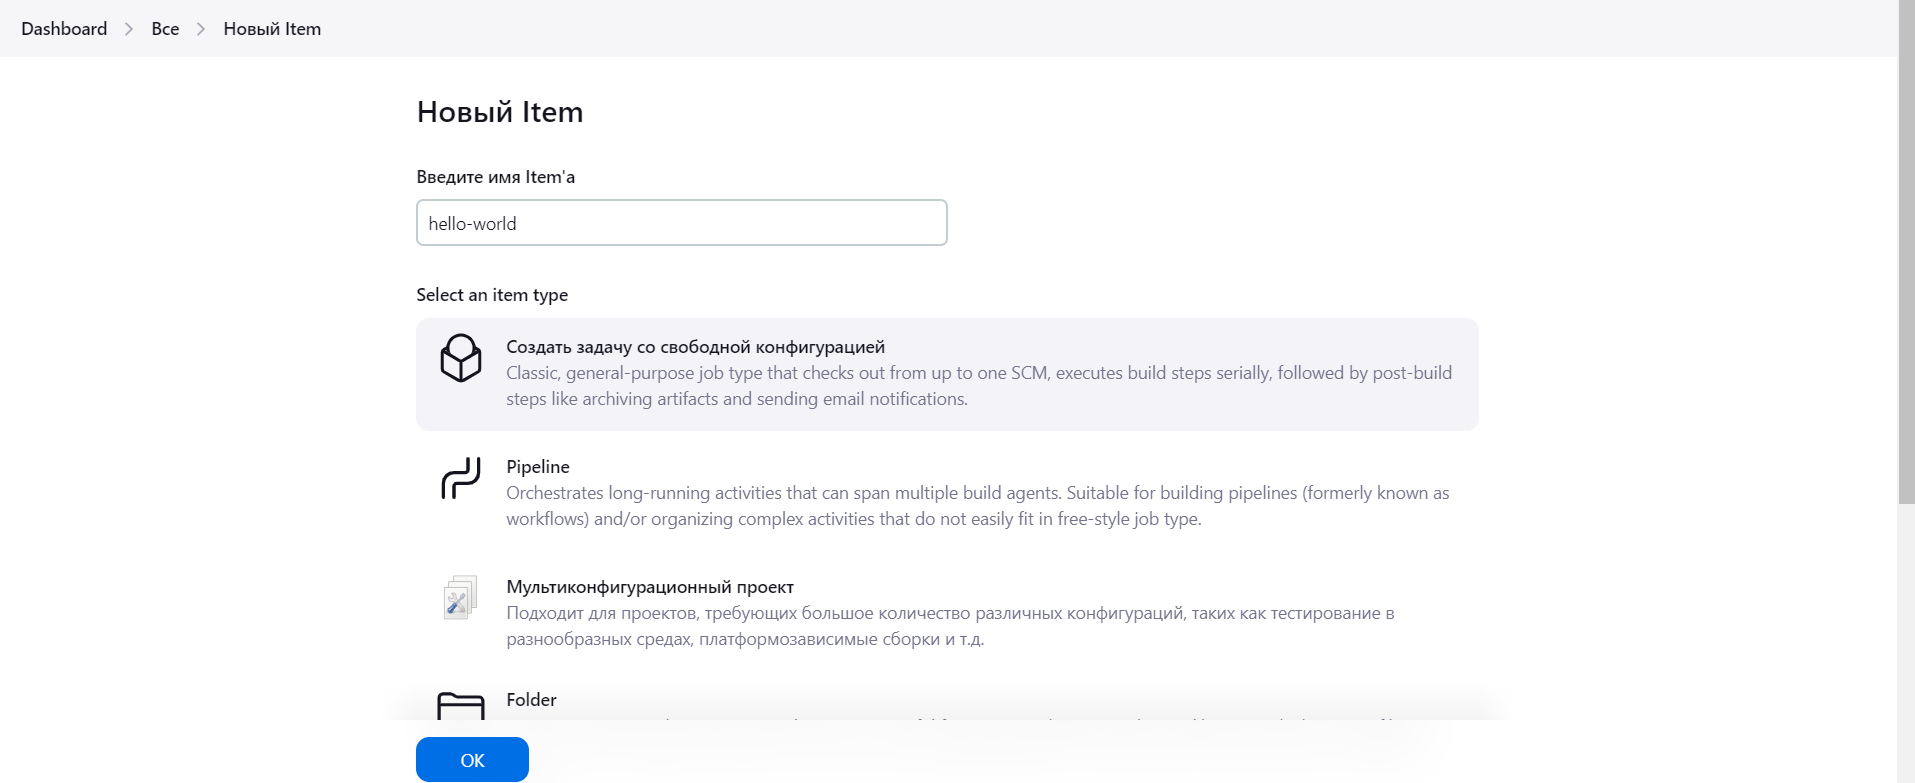
Task: Expand chevron after Все breadcrumb
Action: click(201, 29)
